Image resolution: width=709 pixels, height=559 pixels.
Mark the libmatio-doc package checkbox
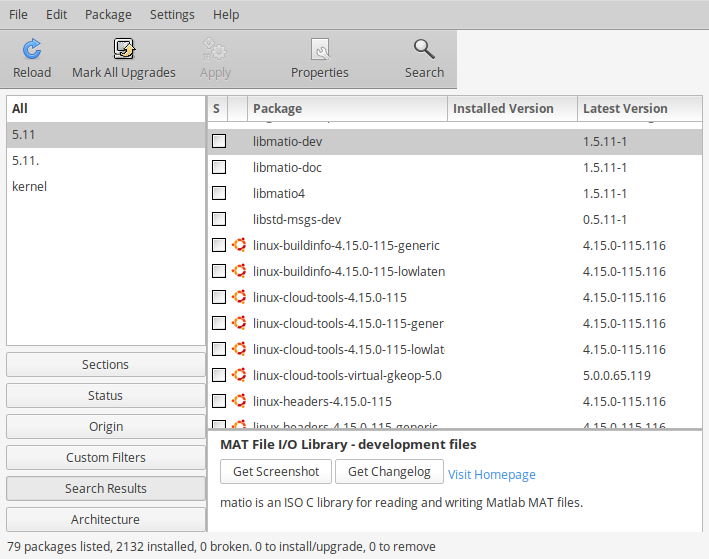tap(219, 167)
